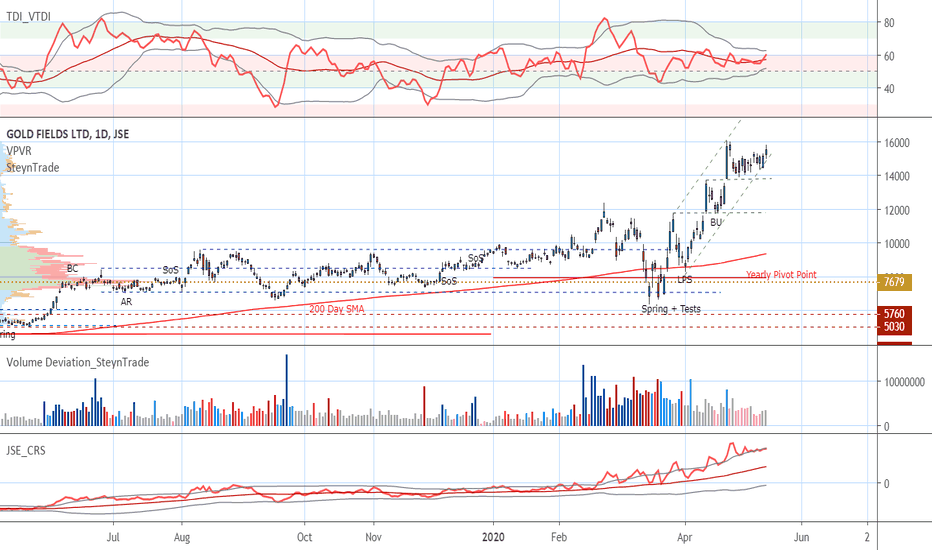The width and height of the screenshot is (932, 550).
Task: Click the SteynTrade indicator label
Action: pos(33,168)
